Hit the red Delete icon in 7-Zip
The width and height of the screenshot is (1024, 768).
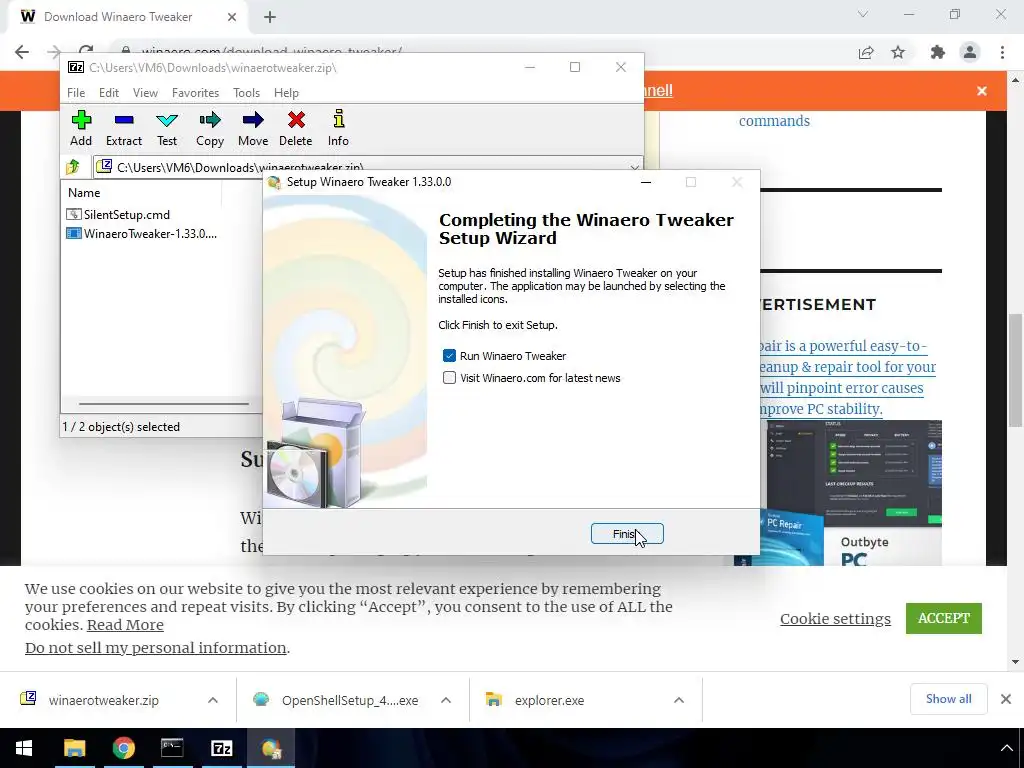[296, 129]
